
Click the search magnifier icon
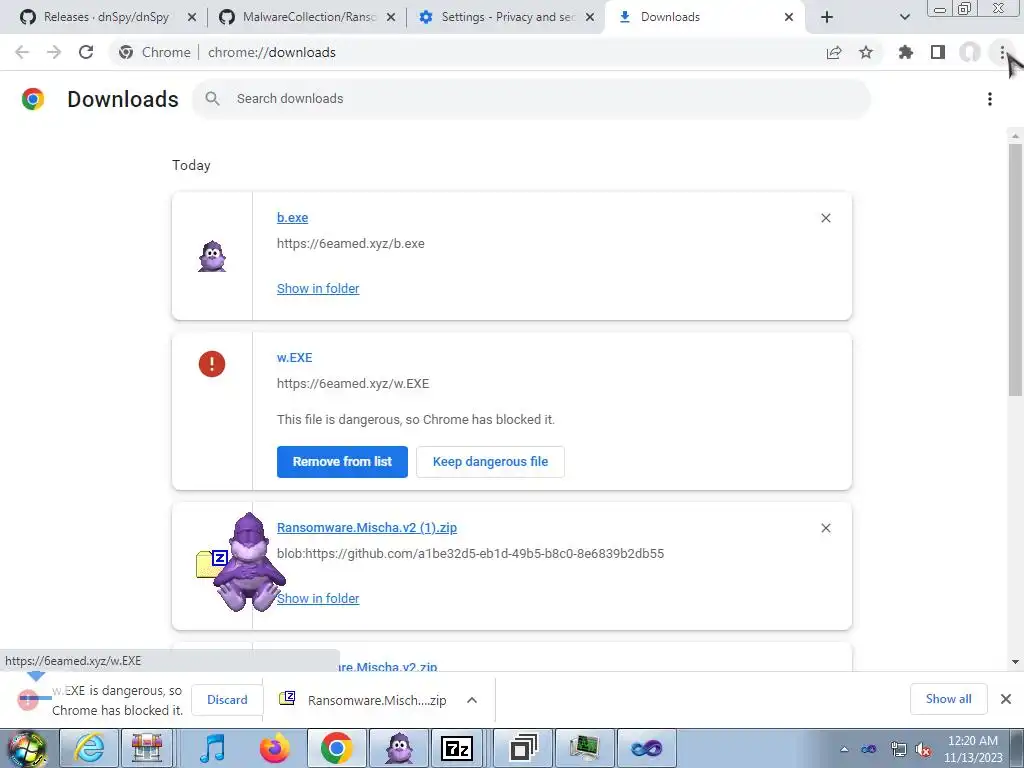tap(212, 99)
